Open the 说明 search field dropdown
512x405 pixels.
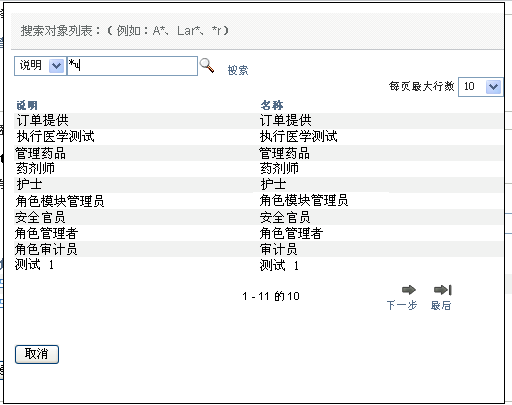click(56, 66)
